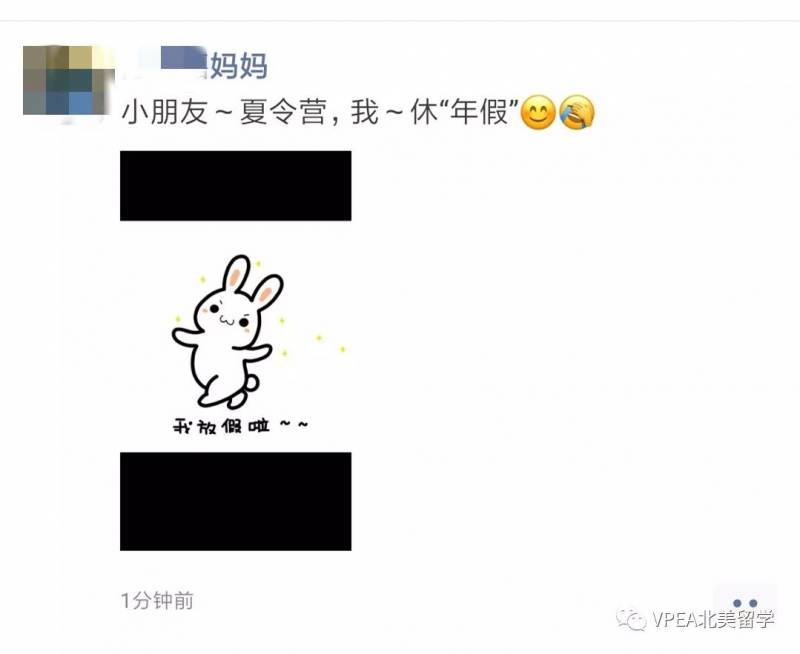Click the rabbit's round tail
This screenshot has height=654, width=800.
(x=251, y=382)
